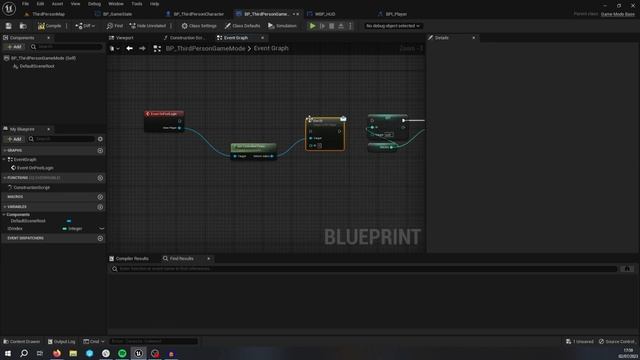The width and height of the screenshot is (640, 360).
Task: Save the current blueprint
Action: 9,26
